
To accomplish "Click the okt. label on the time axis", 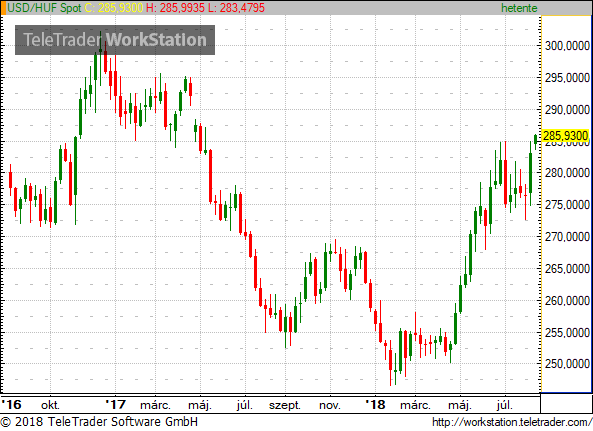I will [x=50, y=405].
